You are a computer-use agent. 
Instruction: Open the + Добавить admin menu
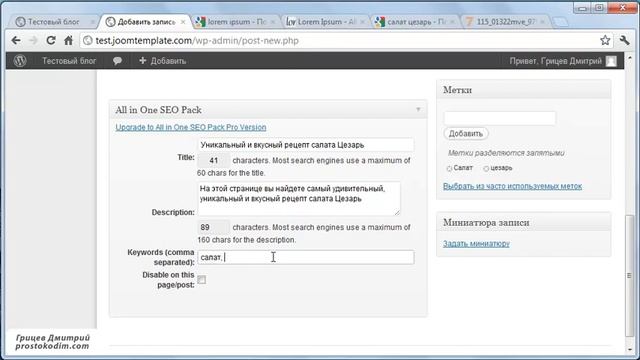(x=162, y=61)
